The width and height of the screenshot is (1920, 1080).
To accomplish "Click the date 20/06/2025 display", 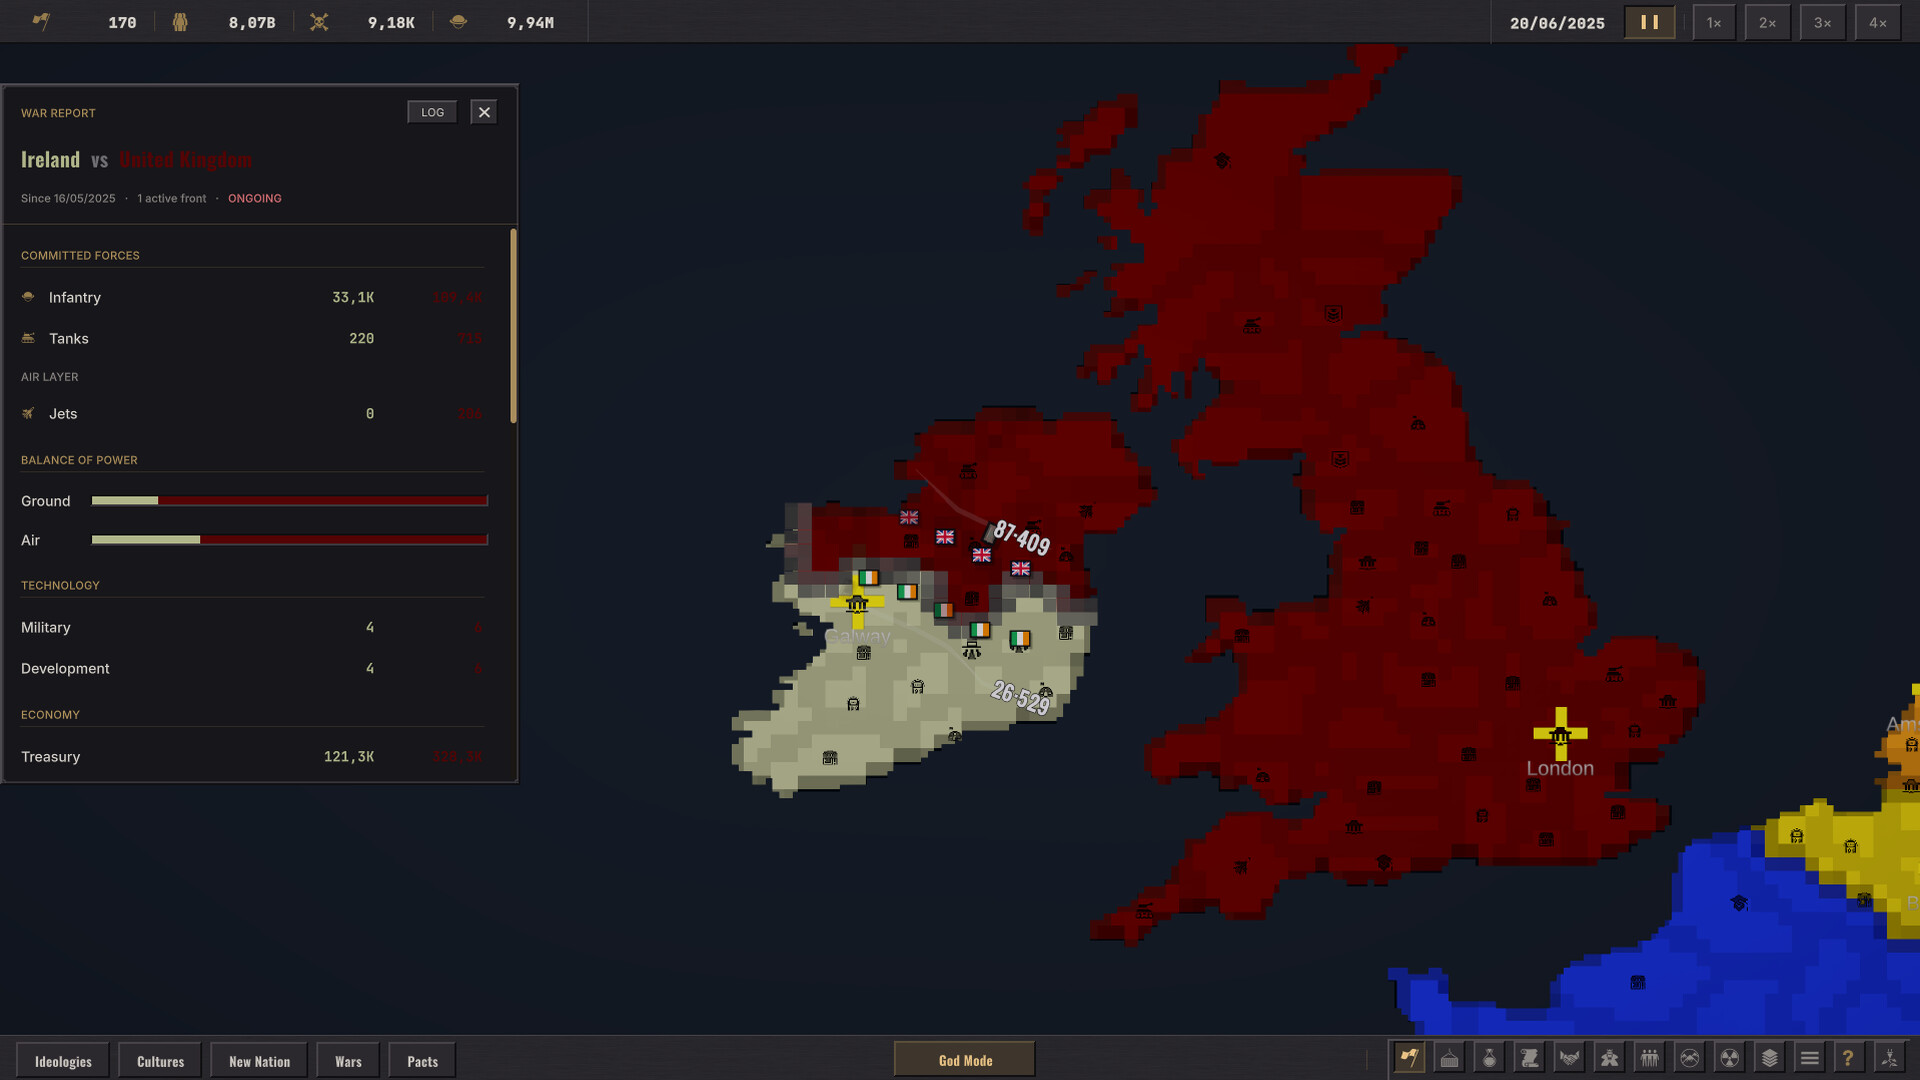I will pos(1557,23).
